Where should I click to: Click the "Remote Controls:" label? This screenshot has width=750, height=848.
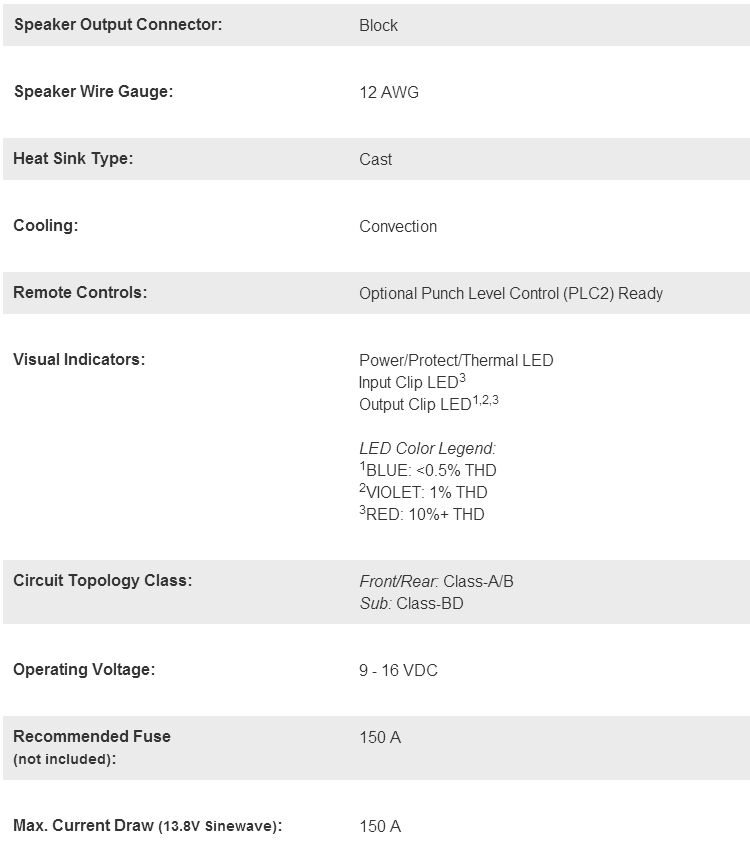(80, 293)
